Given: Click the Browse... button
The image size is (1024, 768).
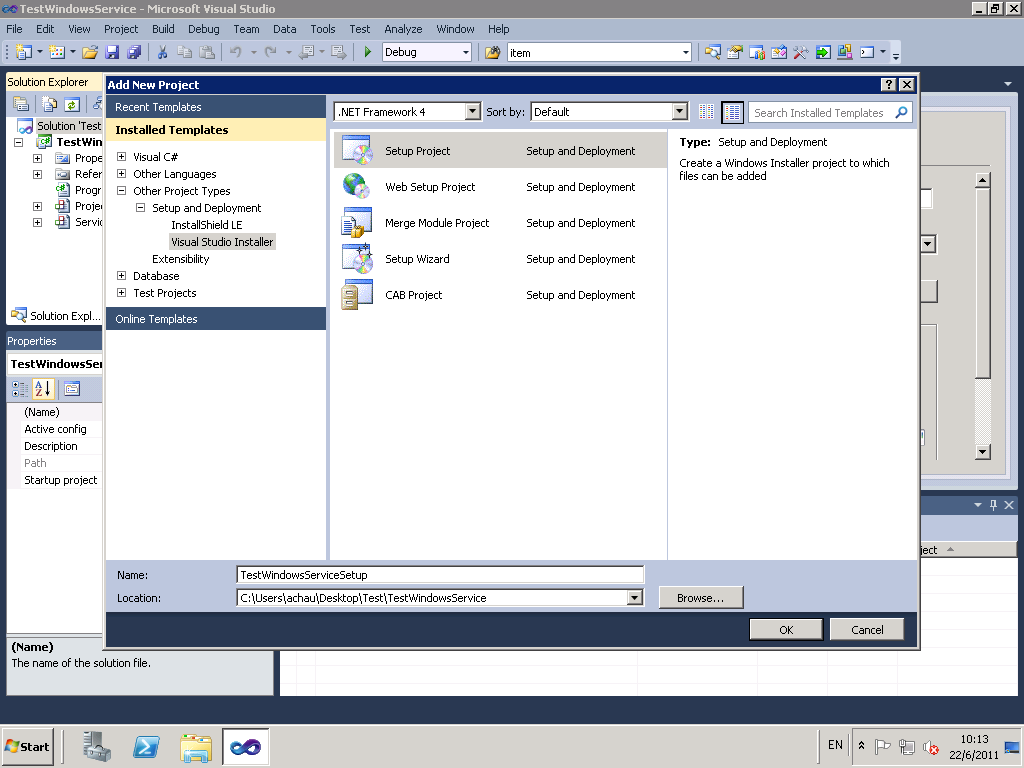Looking at the screenshot, I should (701, 598).
